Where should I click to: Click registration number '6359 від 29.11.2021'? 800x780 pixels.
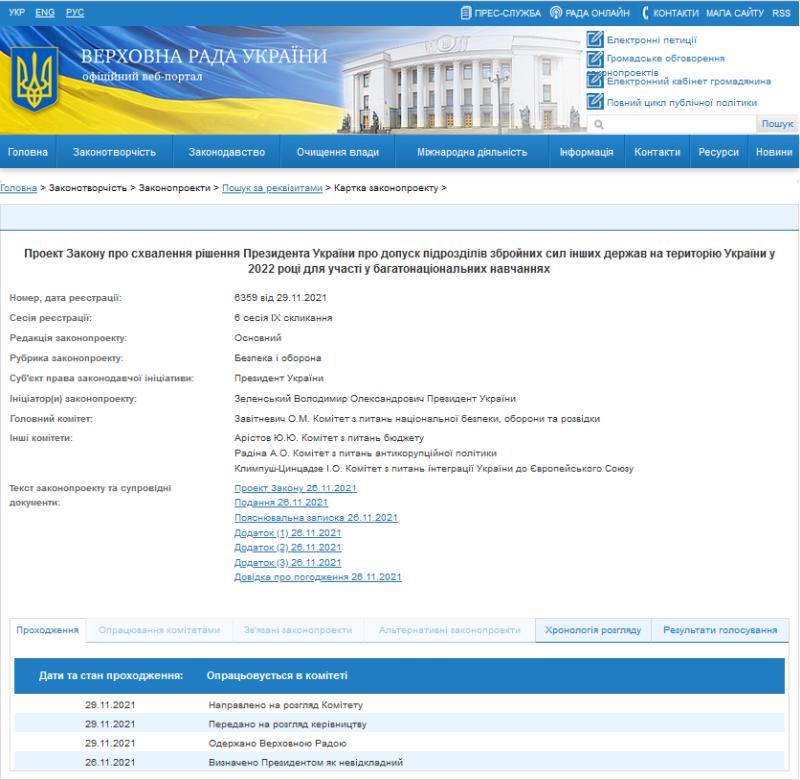pos(281,297)
